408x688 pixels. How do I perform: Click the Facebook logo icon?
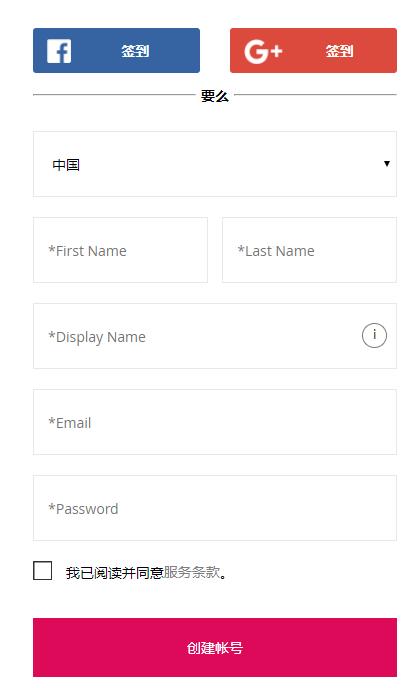click(x=59, y=51)
